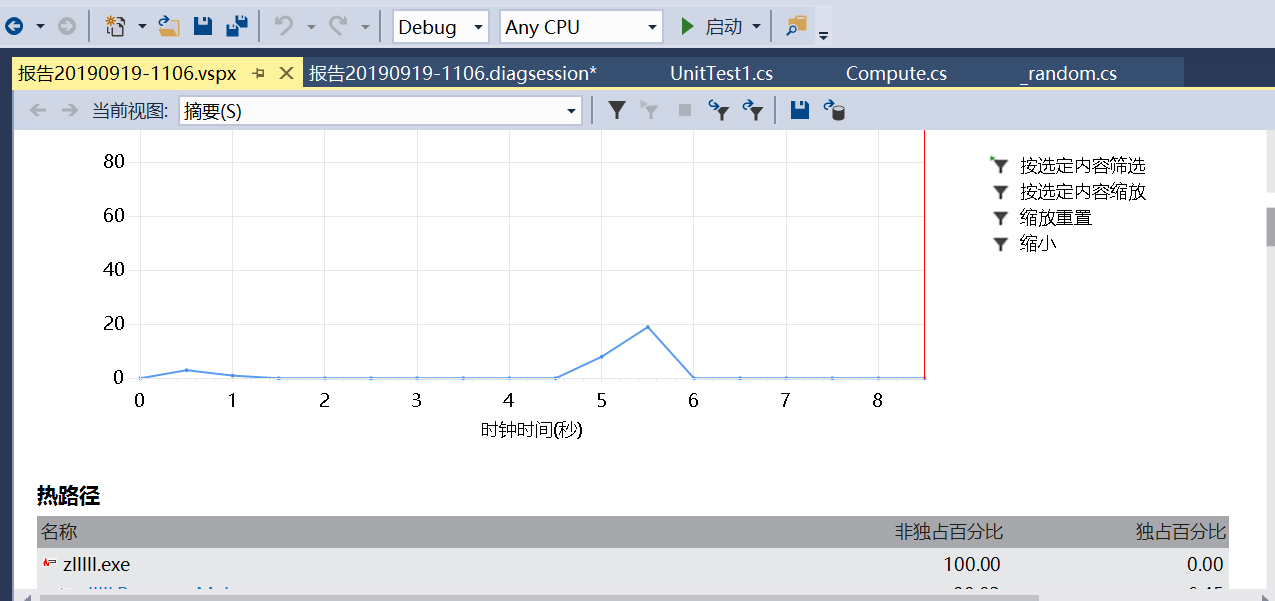Screen dimensions: 1275x601
Task: Click the zlllll.exe process icon
Action: (x=50, y=564)
